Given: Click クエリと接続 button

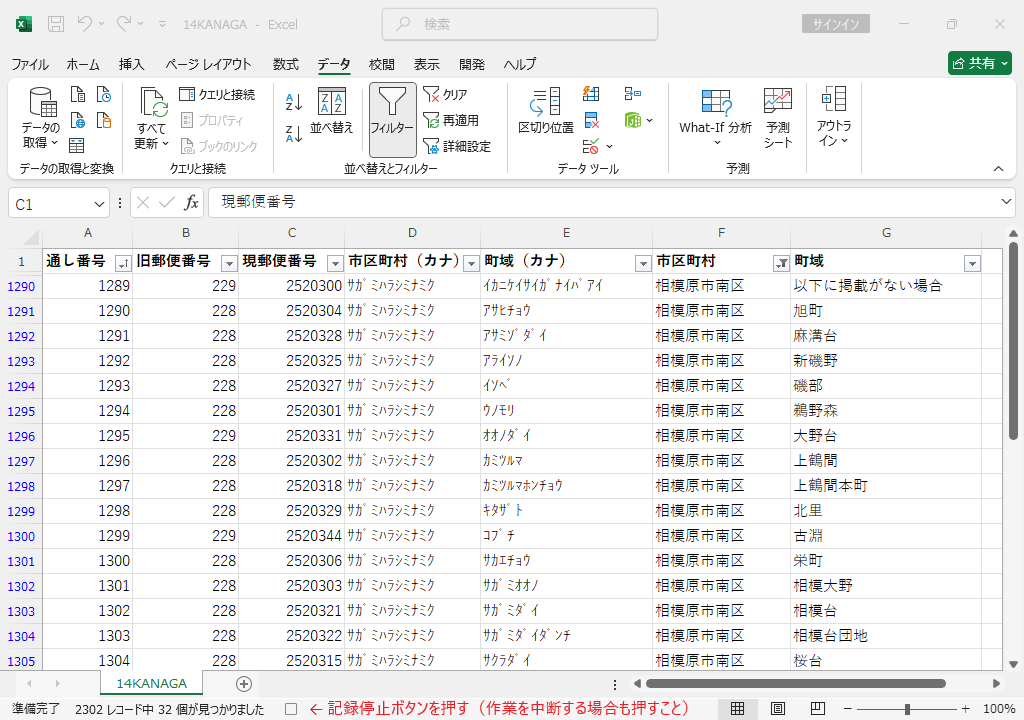Looking at the screenshot, I should click(217, 95).
